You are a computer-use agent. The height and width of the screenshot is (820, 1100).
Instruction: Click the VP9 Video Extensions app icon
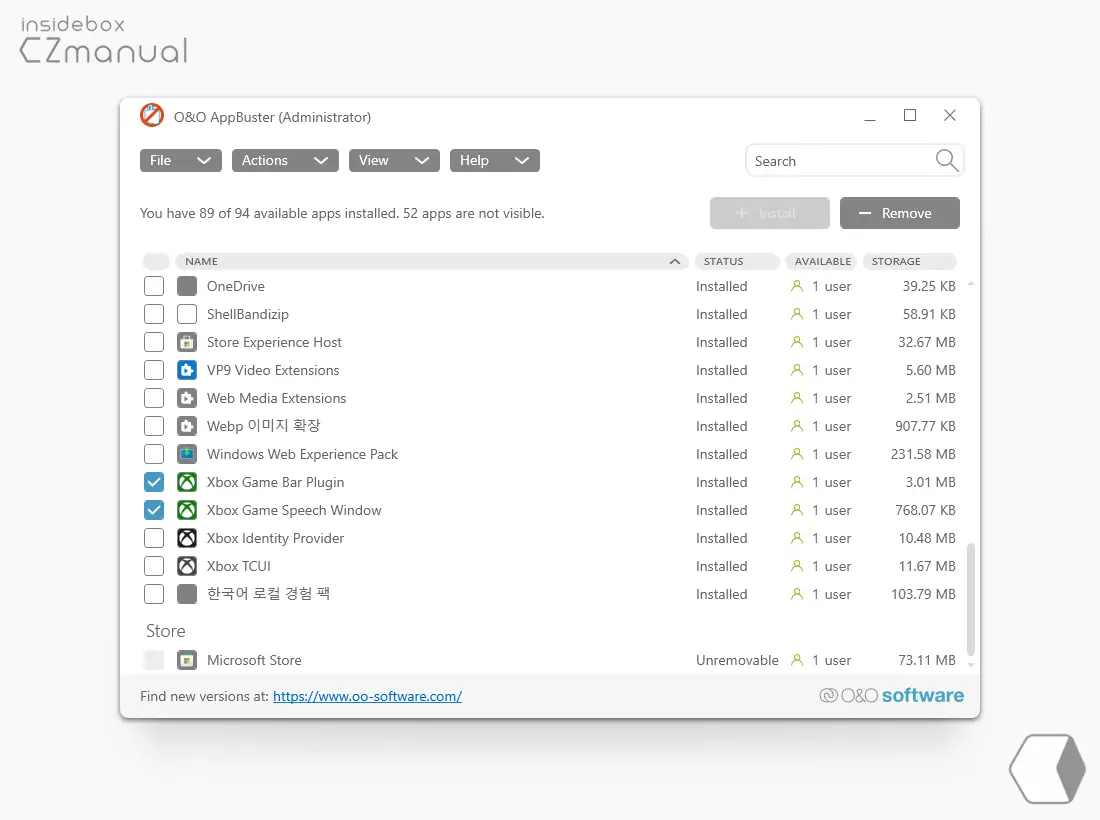click(x=186, y=370)
